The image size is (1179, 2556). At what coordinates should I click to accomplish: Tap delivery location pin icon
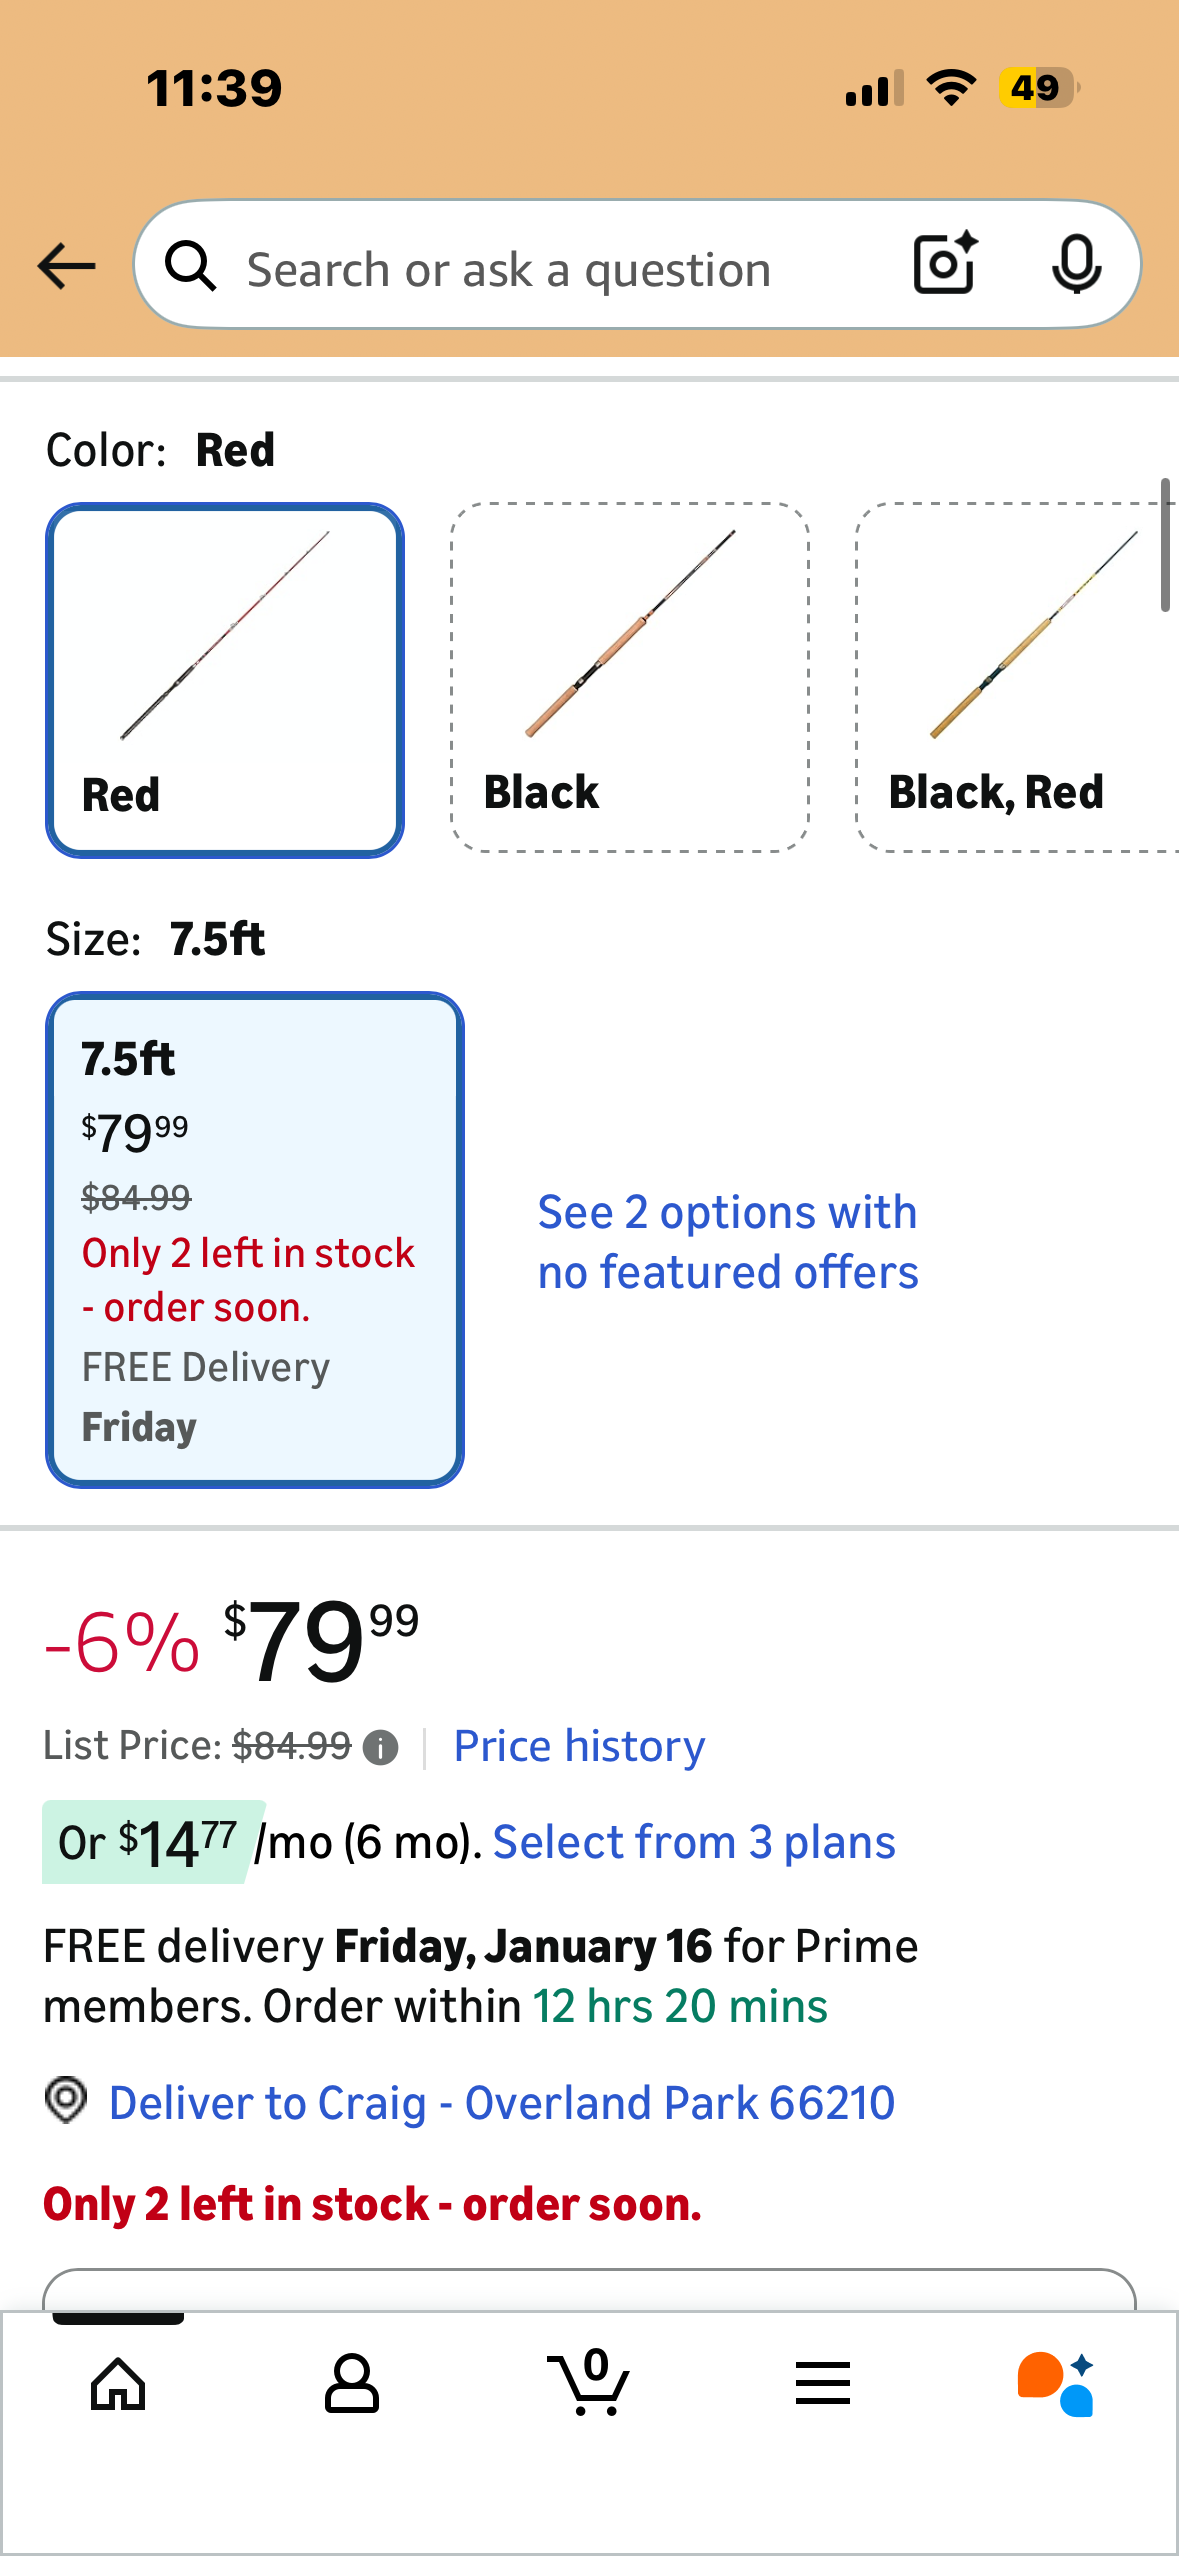66,2100
